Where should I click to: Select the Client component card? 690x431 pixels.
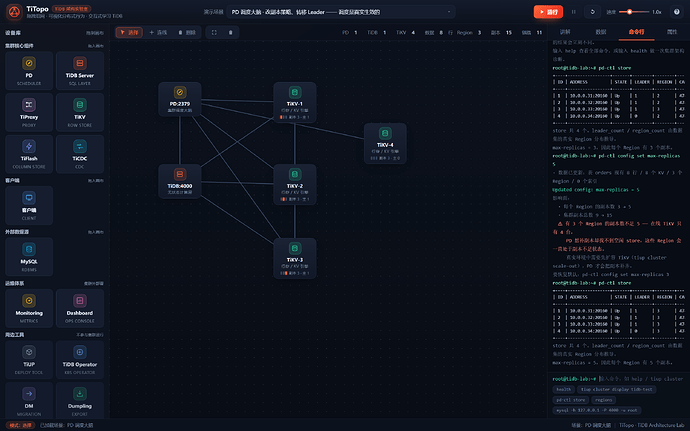pyautogui.click(x=29, y=205)
